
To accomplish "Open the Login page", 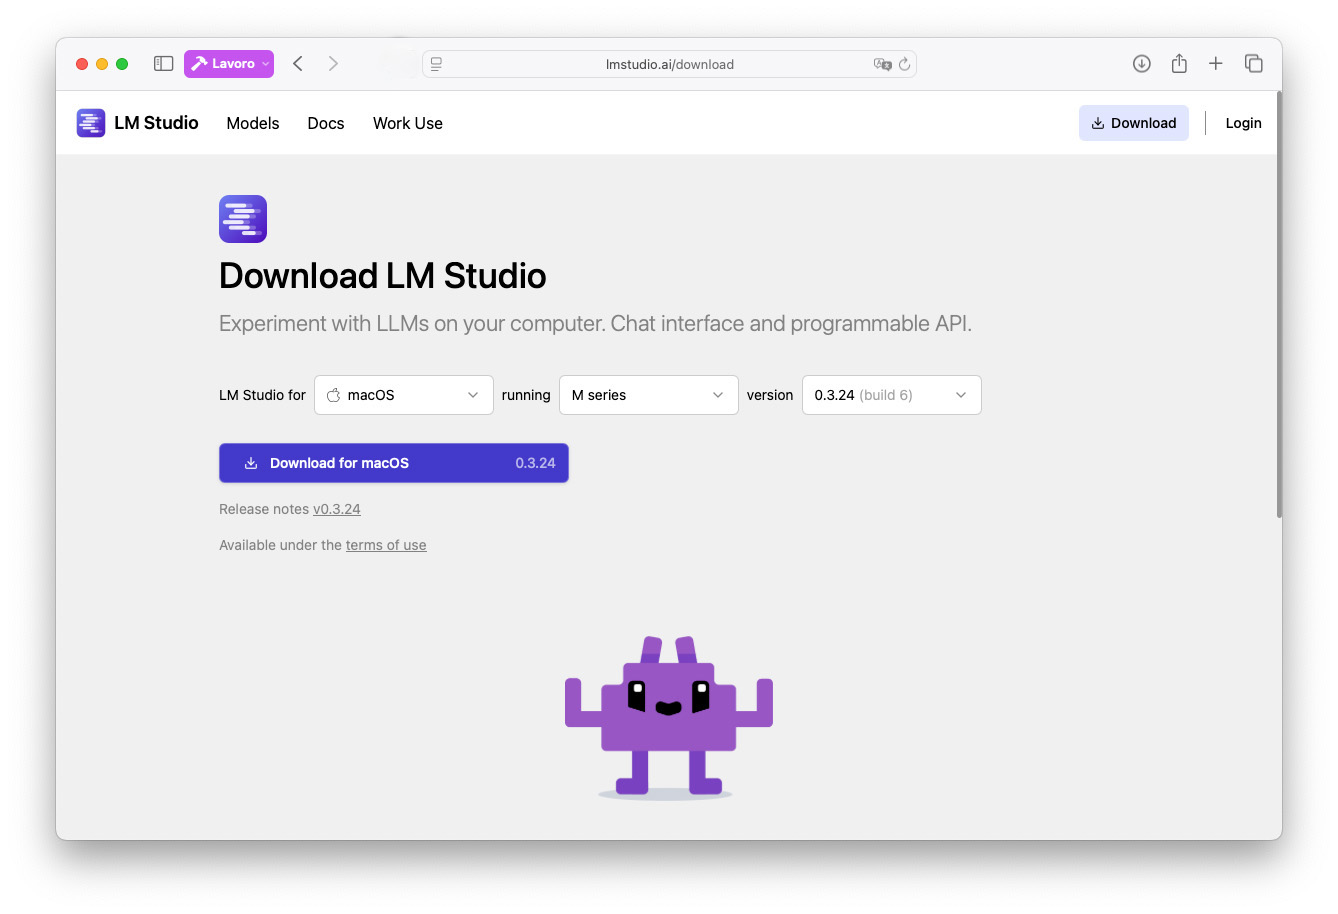I will coord(1243,123).
